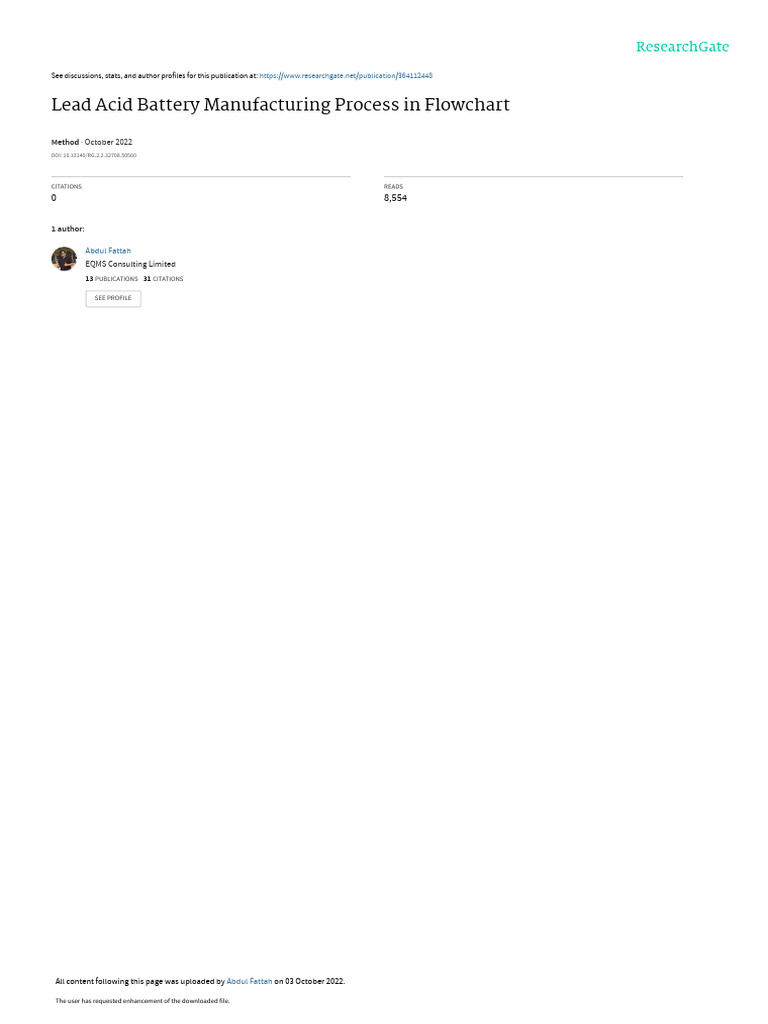Screen dimensions: 768x1024
Task: Click the ResearchGate logo
Action: tap(682, 46)
